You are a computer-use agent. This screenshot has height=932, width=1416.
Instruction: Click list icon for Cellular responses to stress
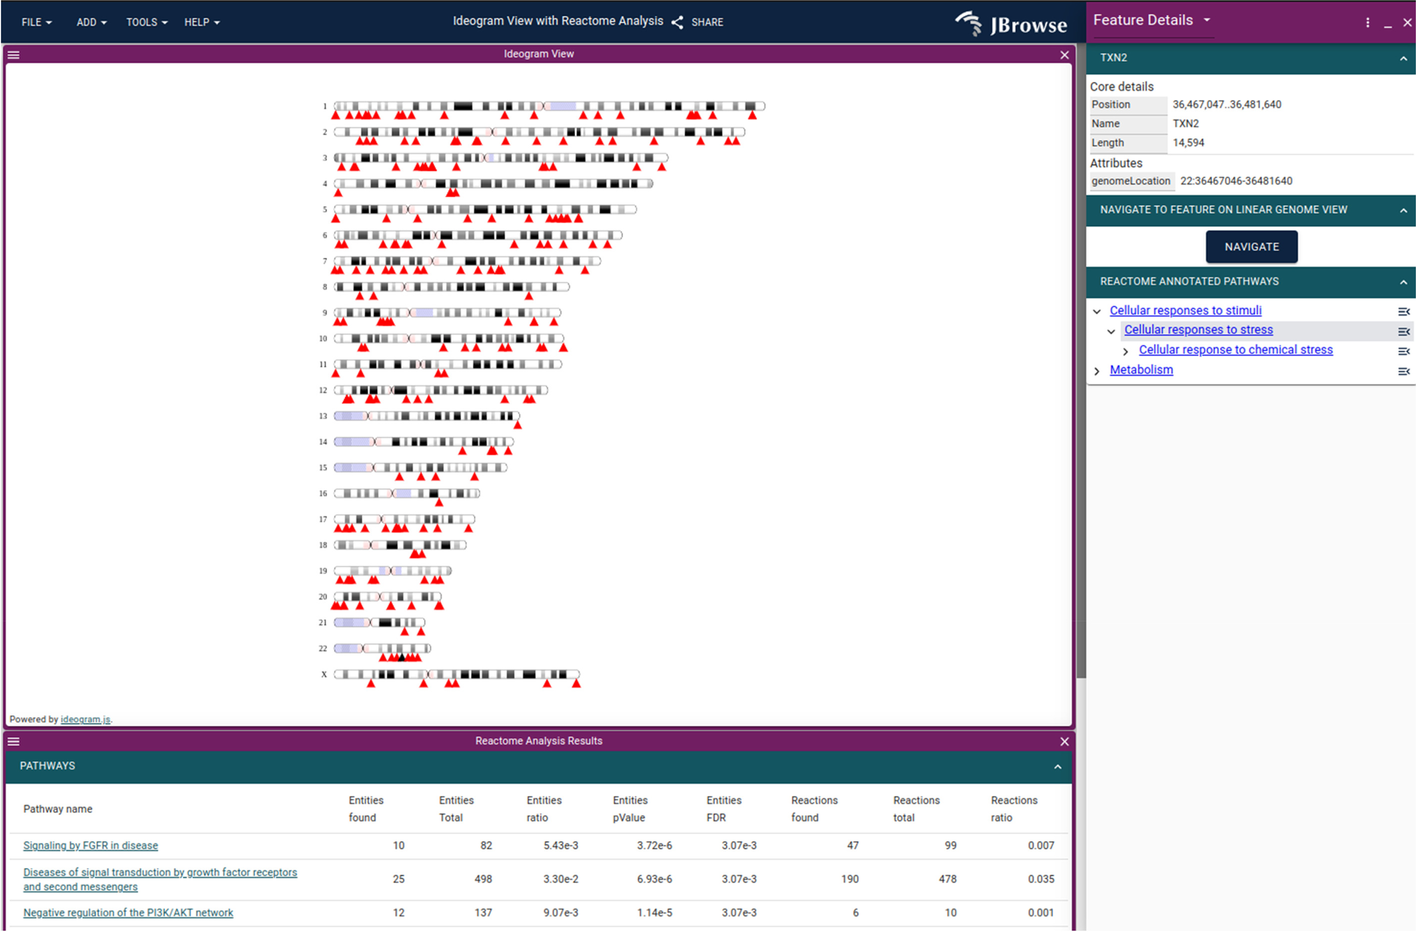pyautogui.click(x=1404, y=331)
